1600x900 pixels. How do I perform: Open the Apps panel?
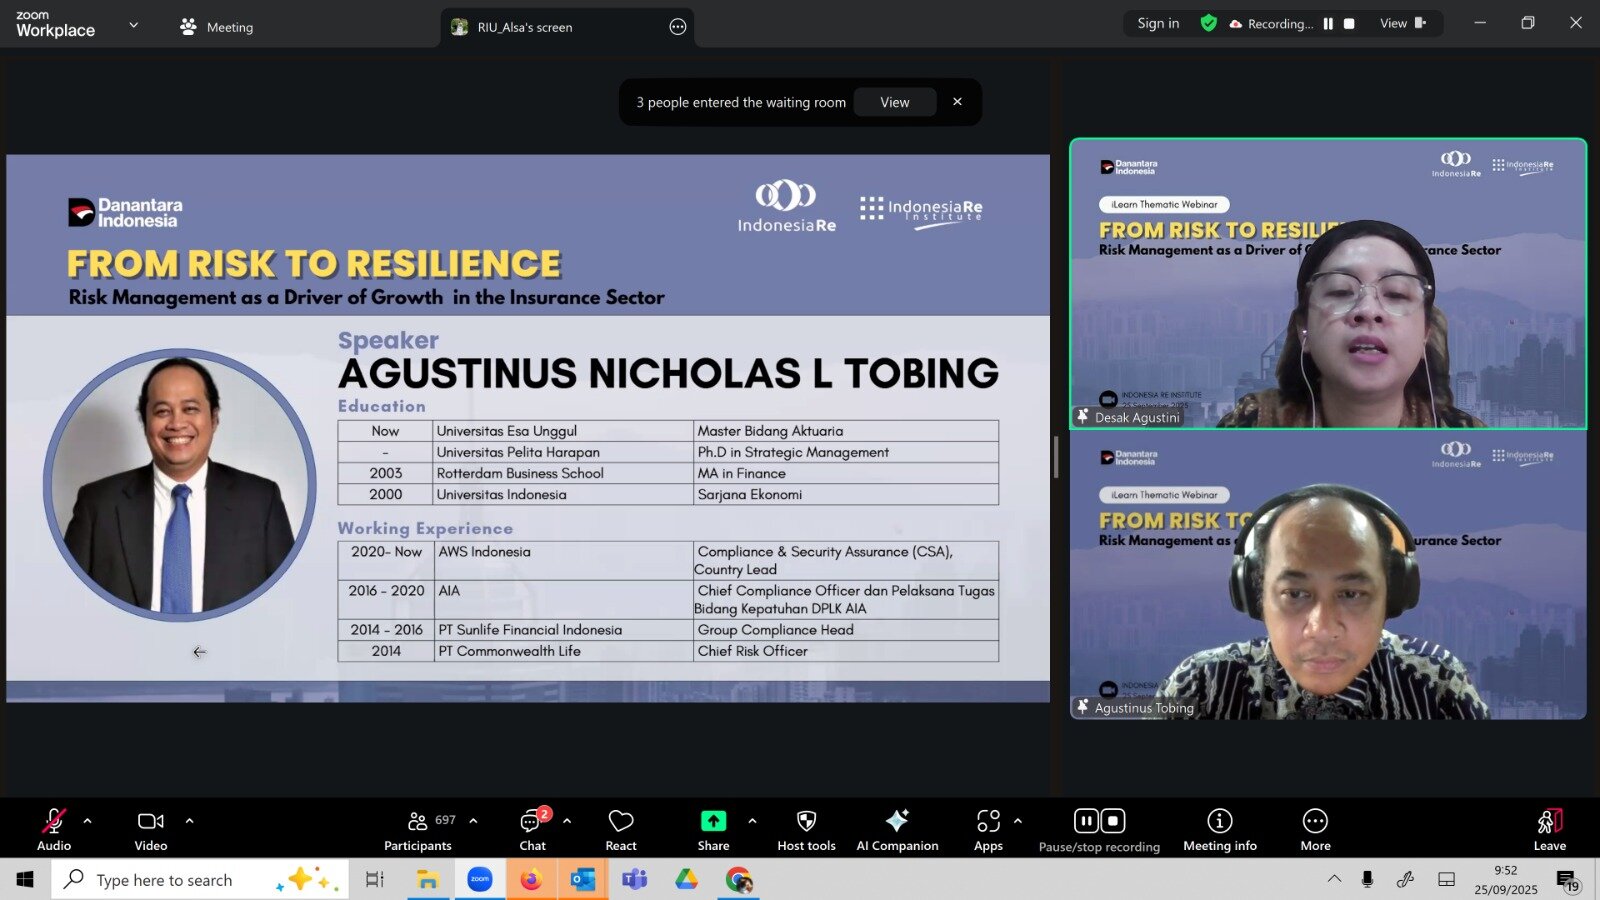pyautogui.click(x=988, y=829)
